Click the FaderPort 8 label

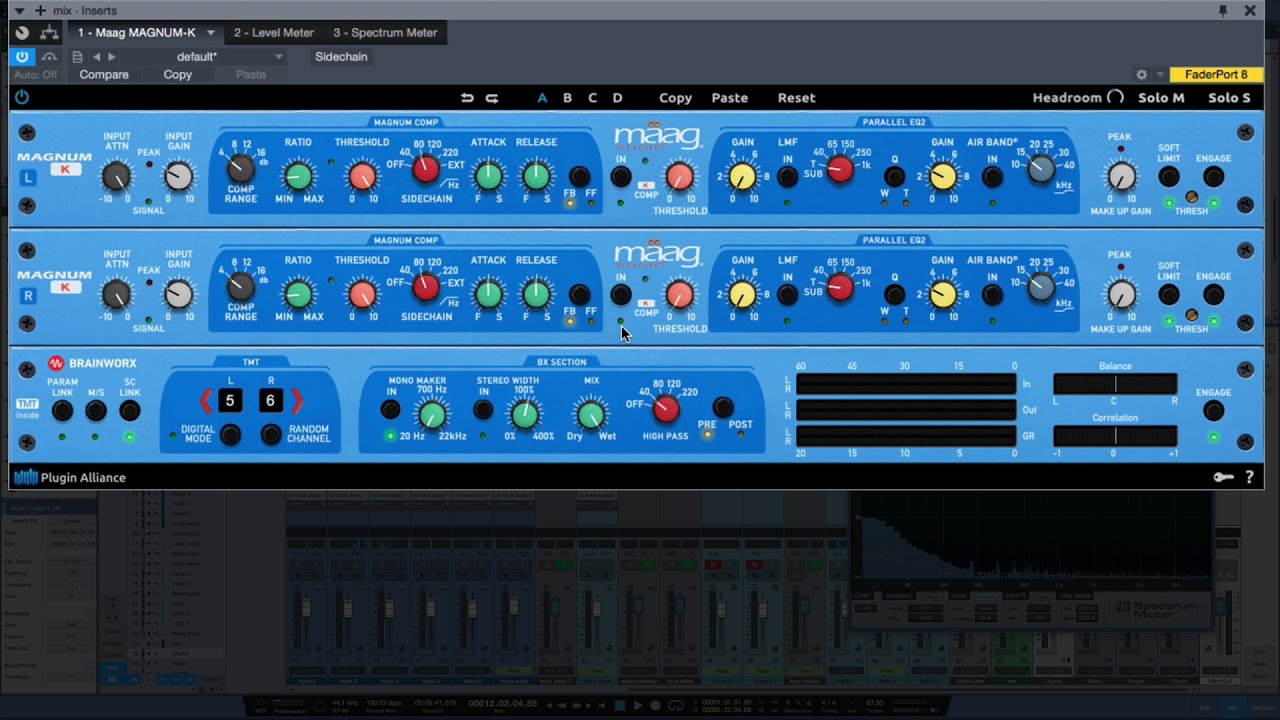pos(1216,75)
